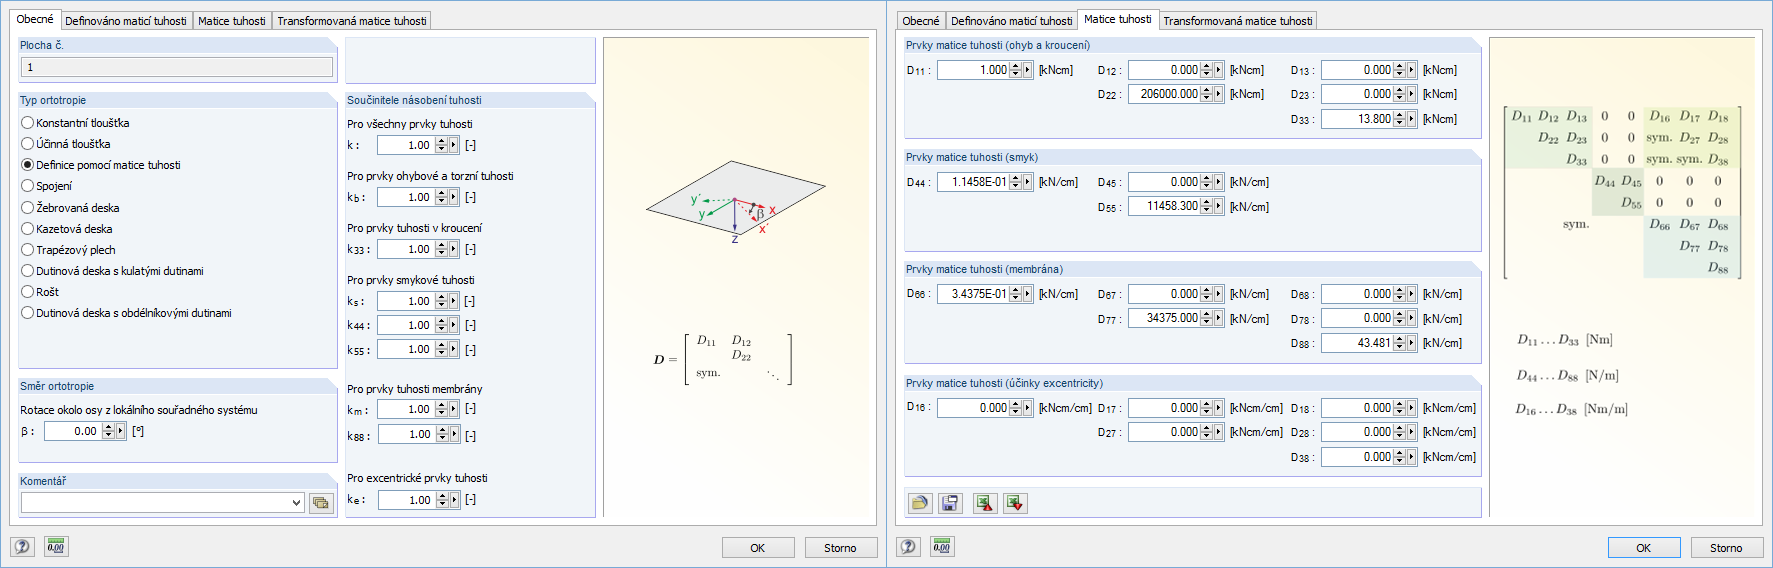1773x568 pixels.
Task: Open arrow menu beside D88 field
Action: tap(1411, 343)
